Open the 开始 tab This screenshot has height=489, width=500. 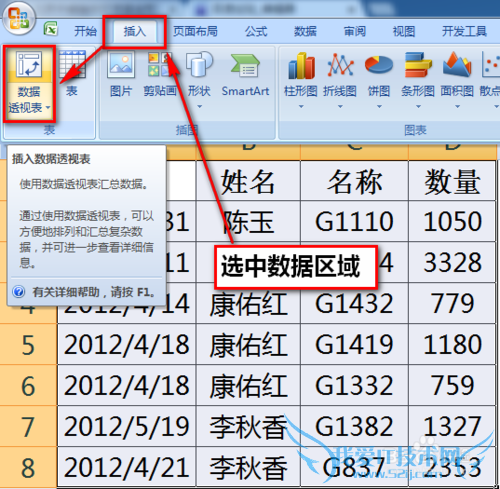pyautogui.click(x=85, y=31)
